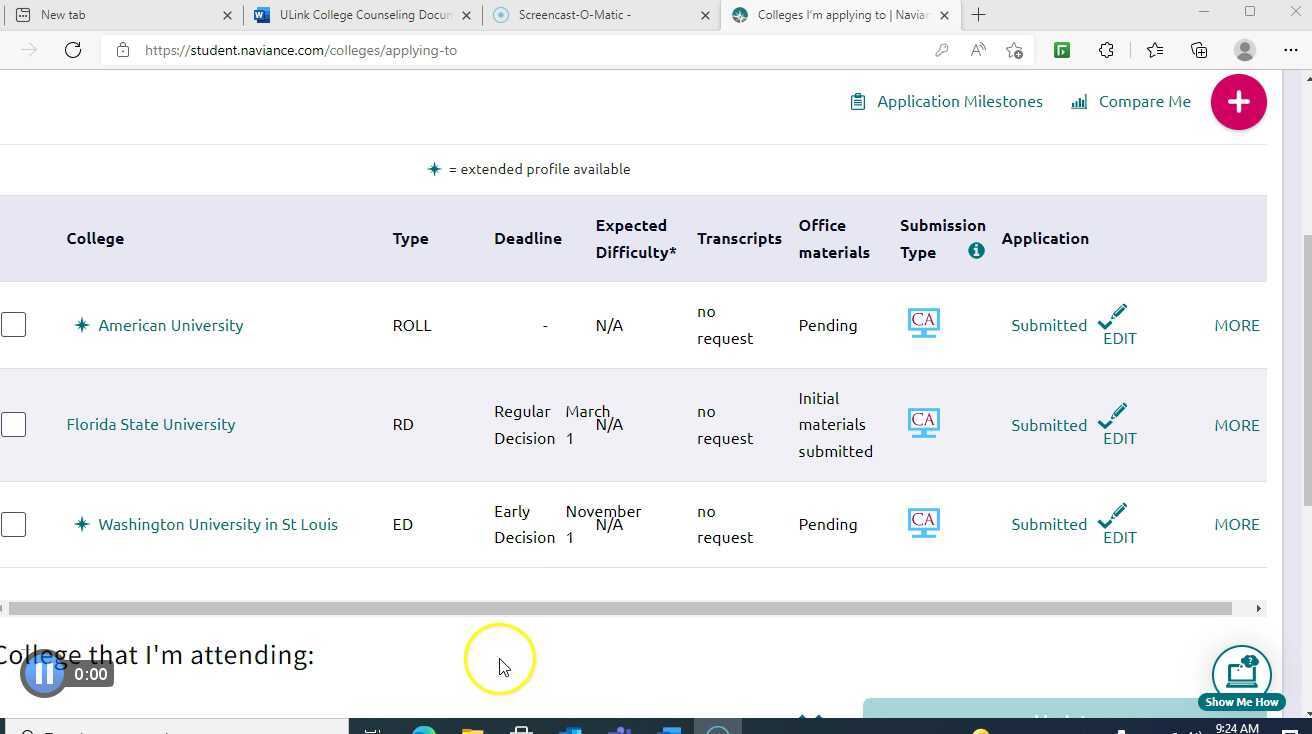
Task: Add this page to favorites
Action: coord(1014,50)
